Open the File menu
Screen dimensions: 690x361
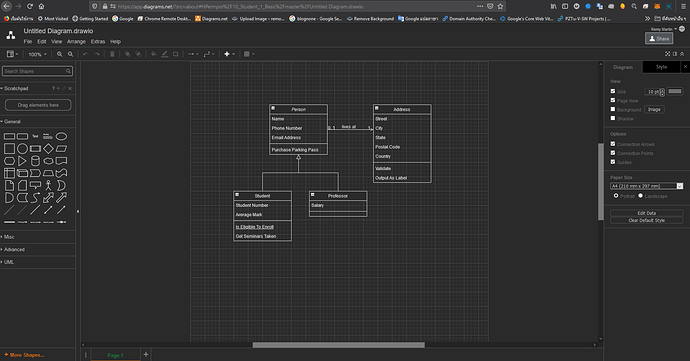[x=28, y=41]
